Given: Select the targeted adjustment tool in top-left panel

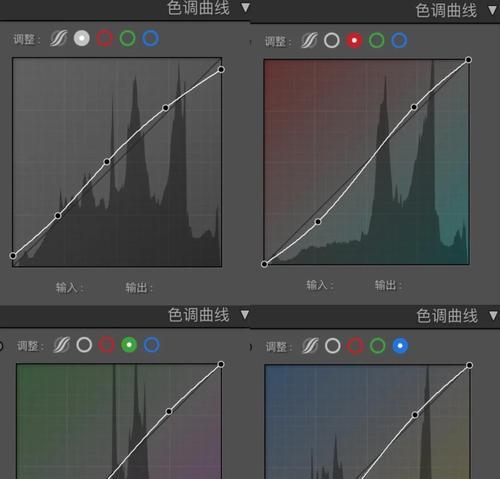Looking at the screenshot, I should point(59,38).
